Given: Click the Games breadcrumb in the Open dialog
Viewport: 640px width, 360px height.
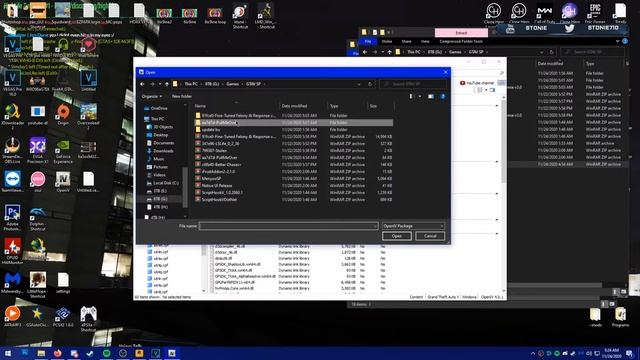Looking at the screenshot, I should pos(233,84).
